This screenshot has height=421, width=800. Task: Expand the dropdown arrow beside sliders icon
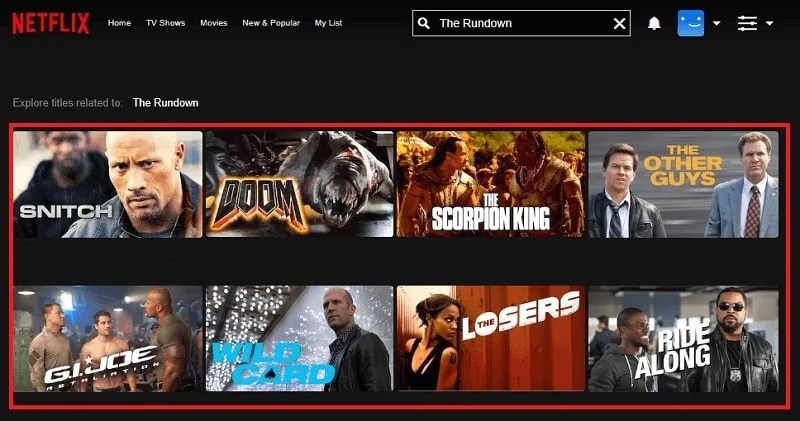tap(769, 23)
